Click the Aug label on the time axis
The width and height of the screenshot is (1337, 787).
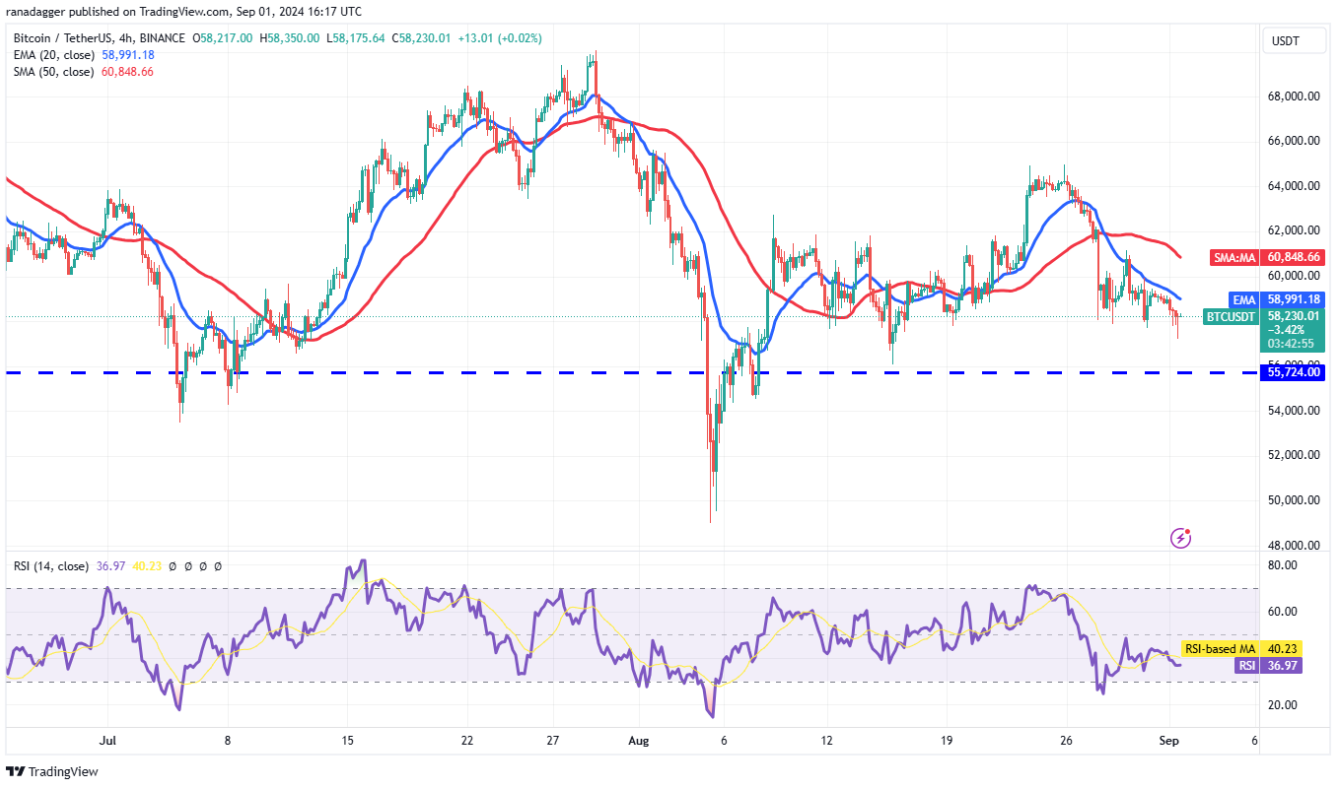638,741
